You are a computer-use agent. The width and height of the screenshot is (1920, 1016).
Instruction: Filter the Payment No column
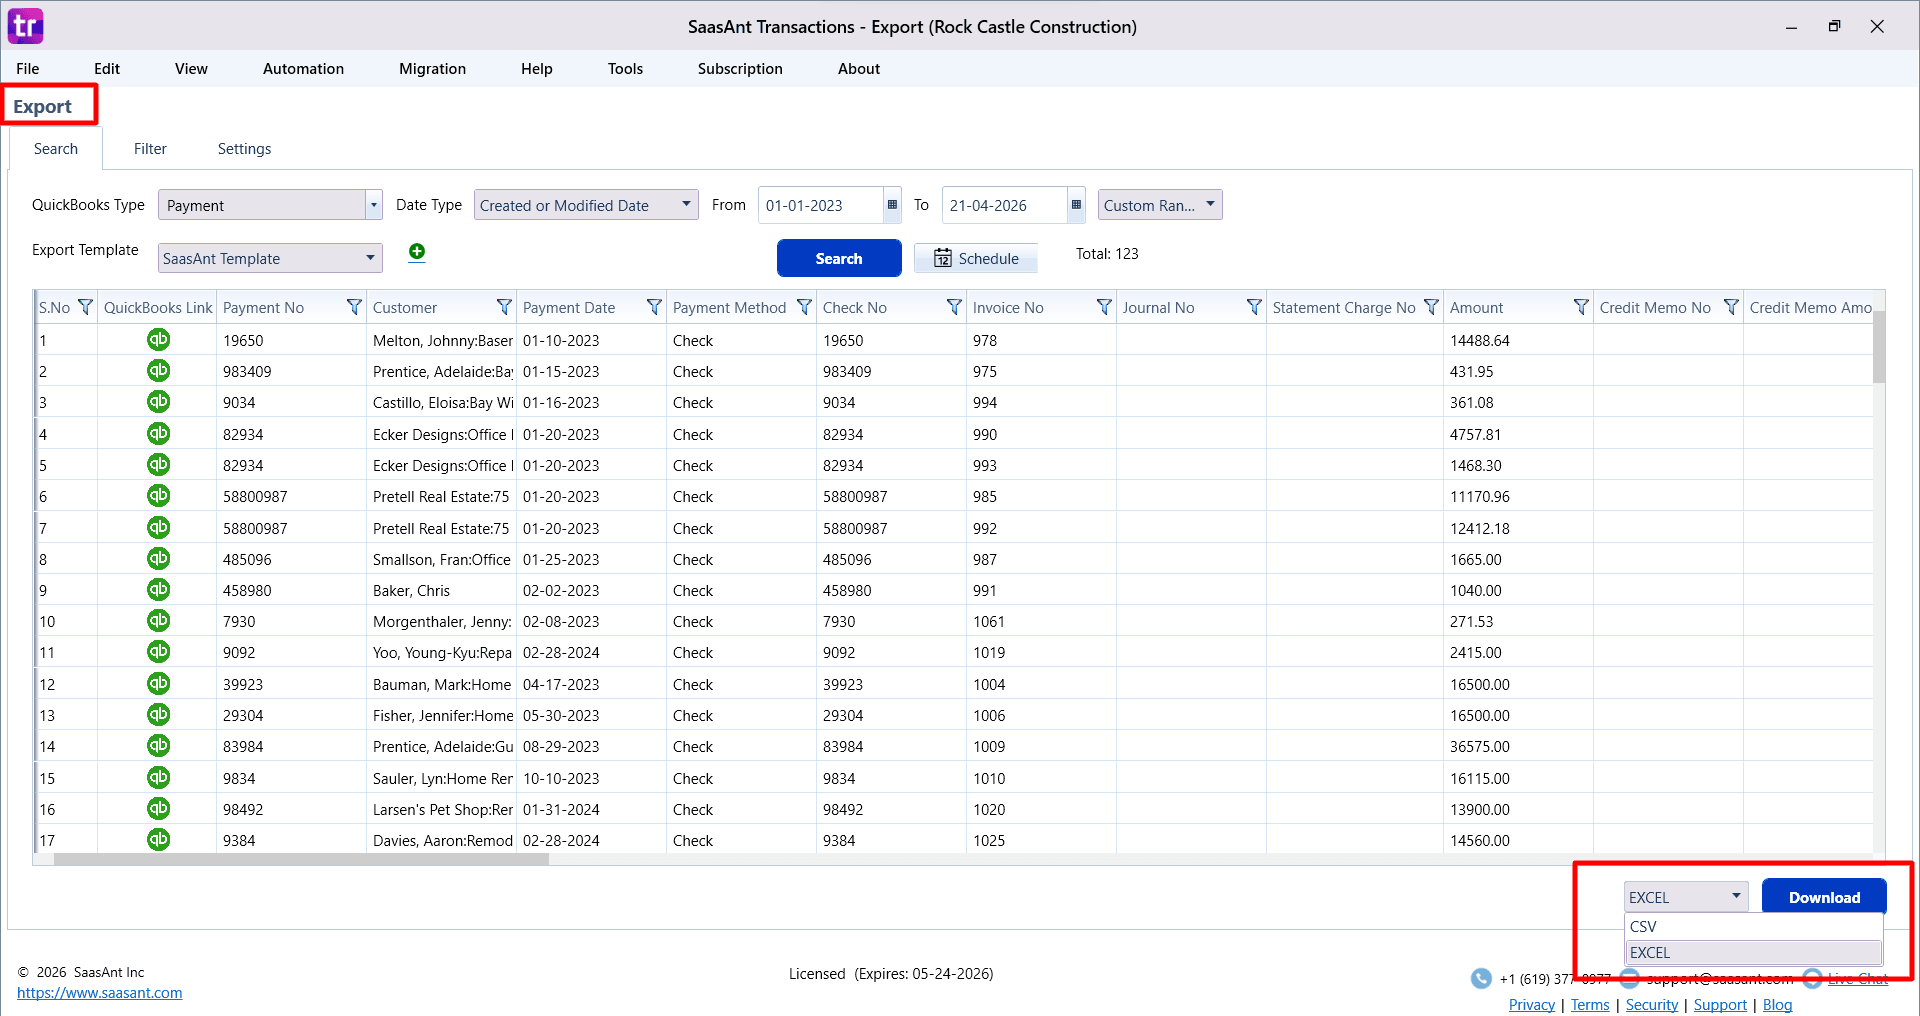[x=354, y=307]
